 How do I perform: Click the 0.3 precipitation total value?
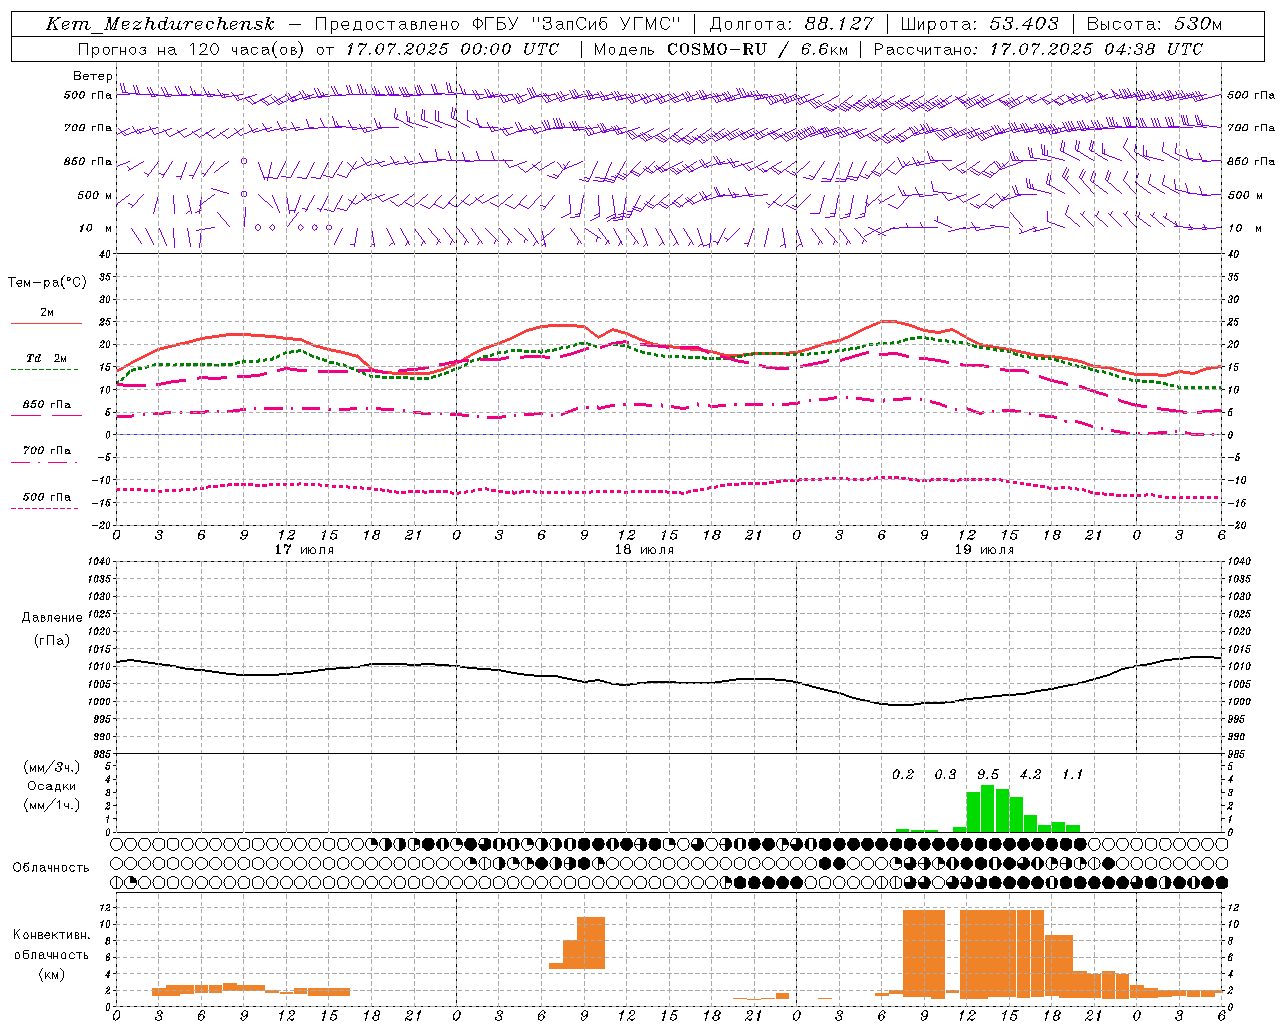[x=945, y=775]
